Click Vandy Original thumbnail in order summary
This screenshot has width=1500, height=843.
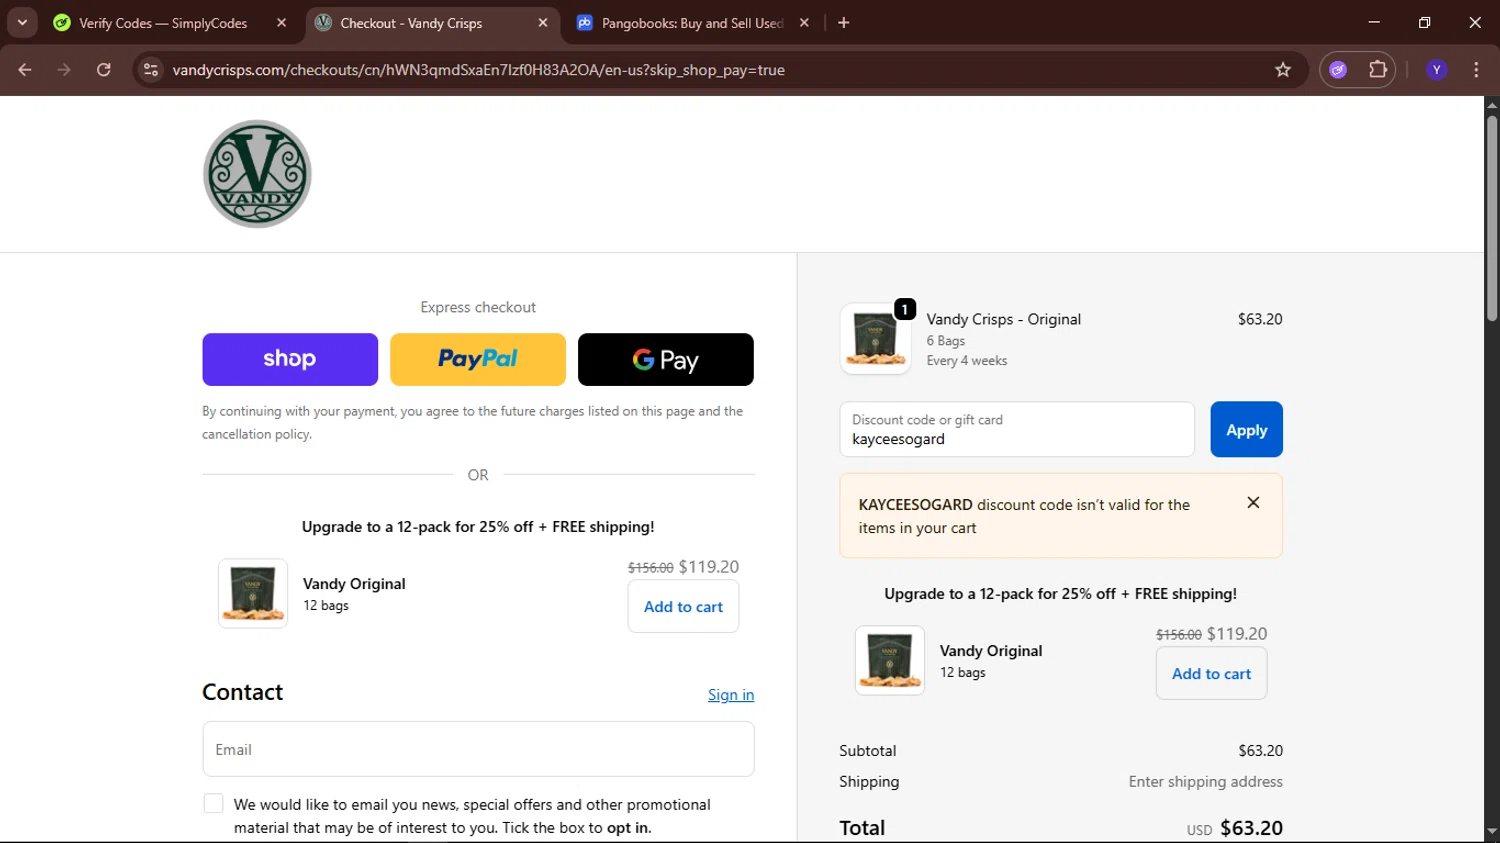click(x=890, y=660)
